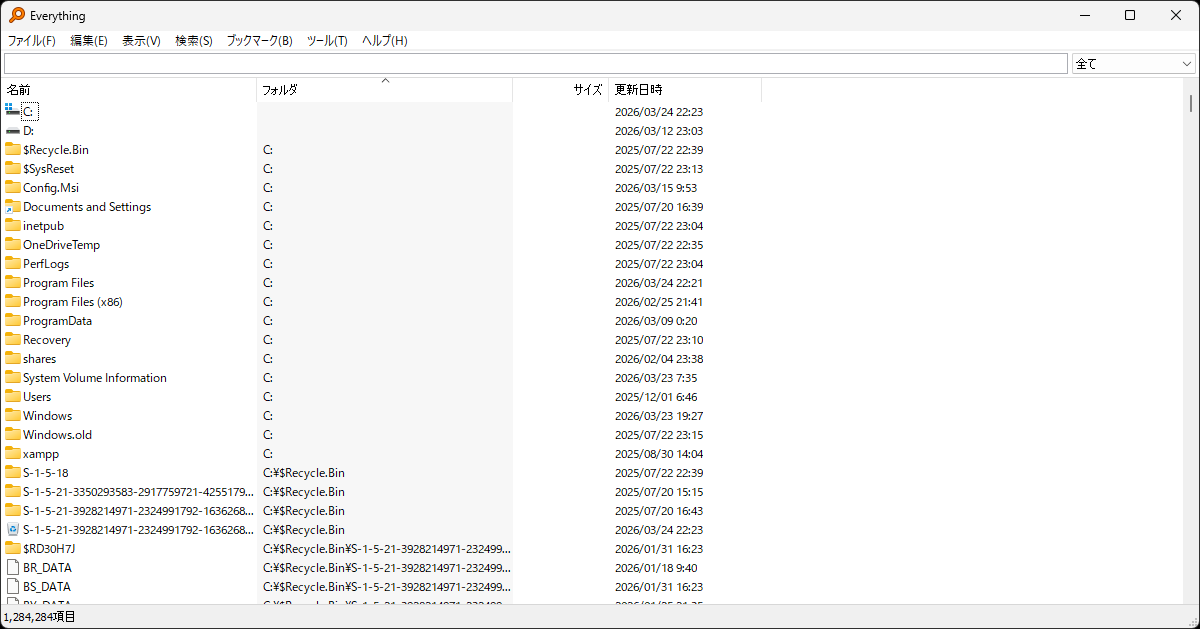Click the D: drive icon
The width and height of the screenshot is (1200, 629).
tap(12, 131)
